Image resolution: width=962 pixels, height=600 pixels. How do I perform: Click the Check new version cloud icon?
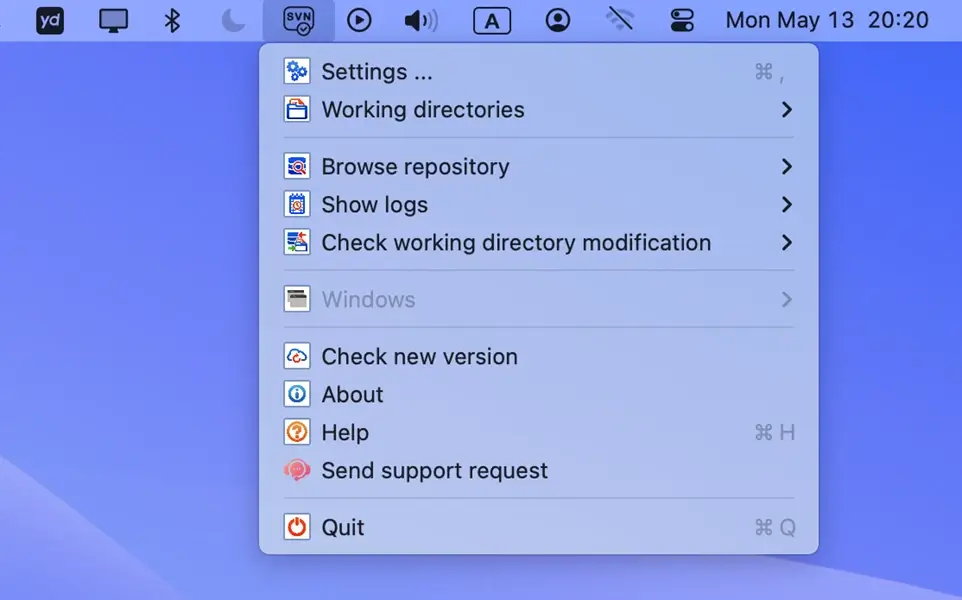(x=297, y=356)
